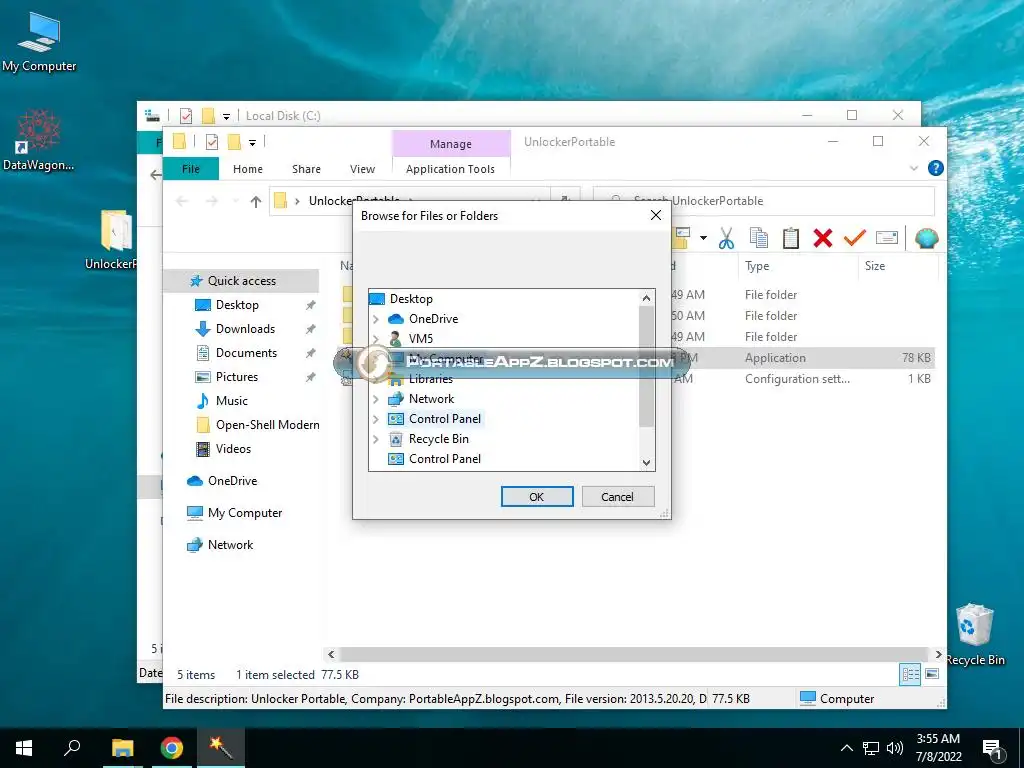Switch to large icons view in status bar
The image size is (1024, 768).
[x=932, y=674]
